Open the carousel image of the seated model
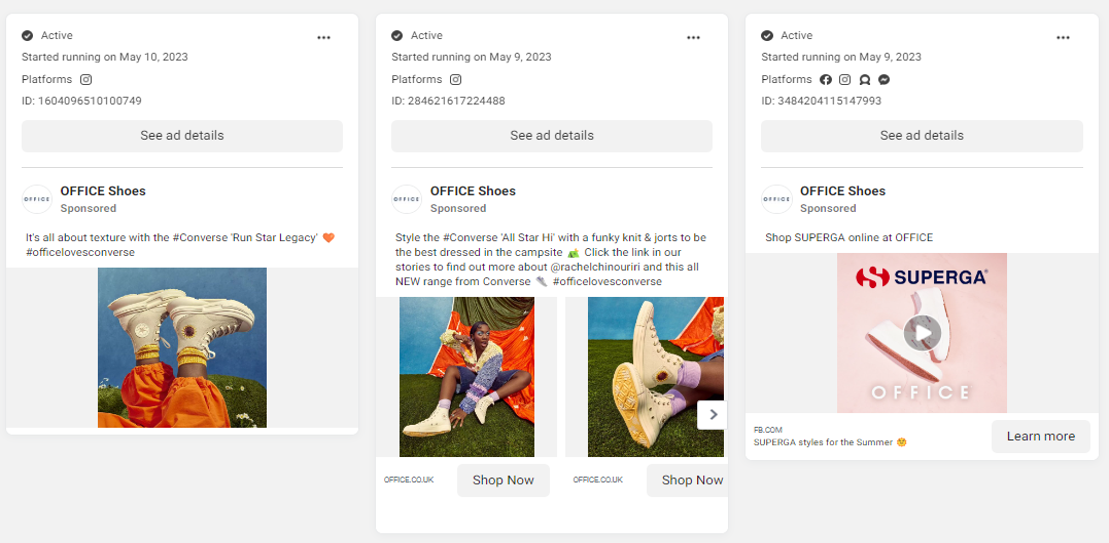The height and width of the screenshot is (543, 1109). click(467, 377)
